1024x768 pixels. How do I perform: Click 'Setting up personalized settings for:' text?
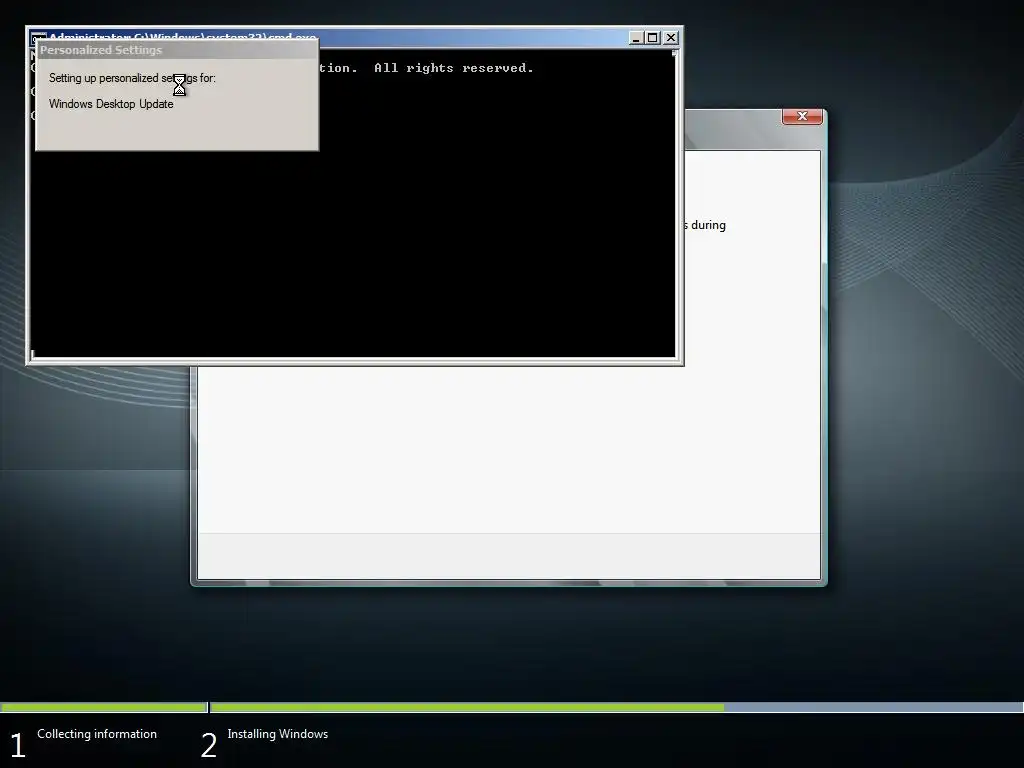pos(132,78)
